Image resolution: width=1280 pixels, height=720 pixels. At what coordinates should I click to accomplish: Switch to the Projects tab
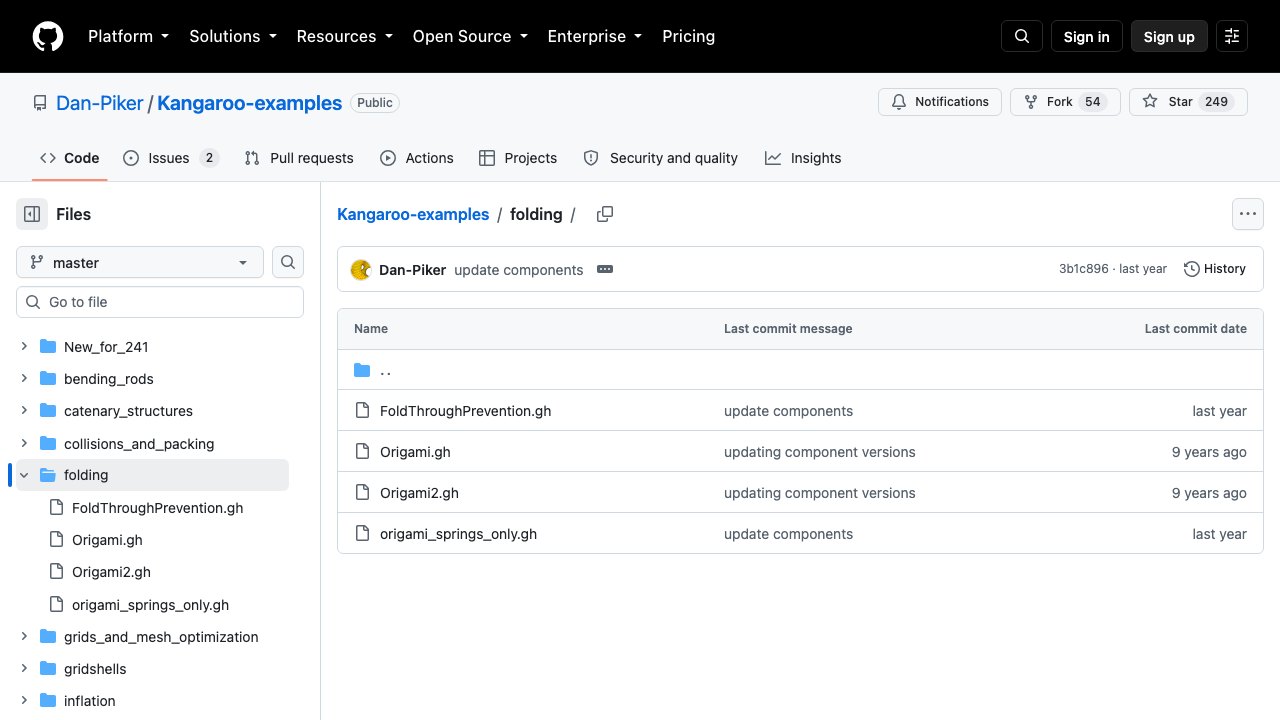pyautogui.click(x=518, y=158)
